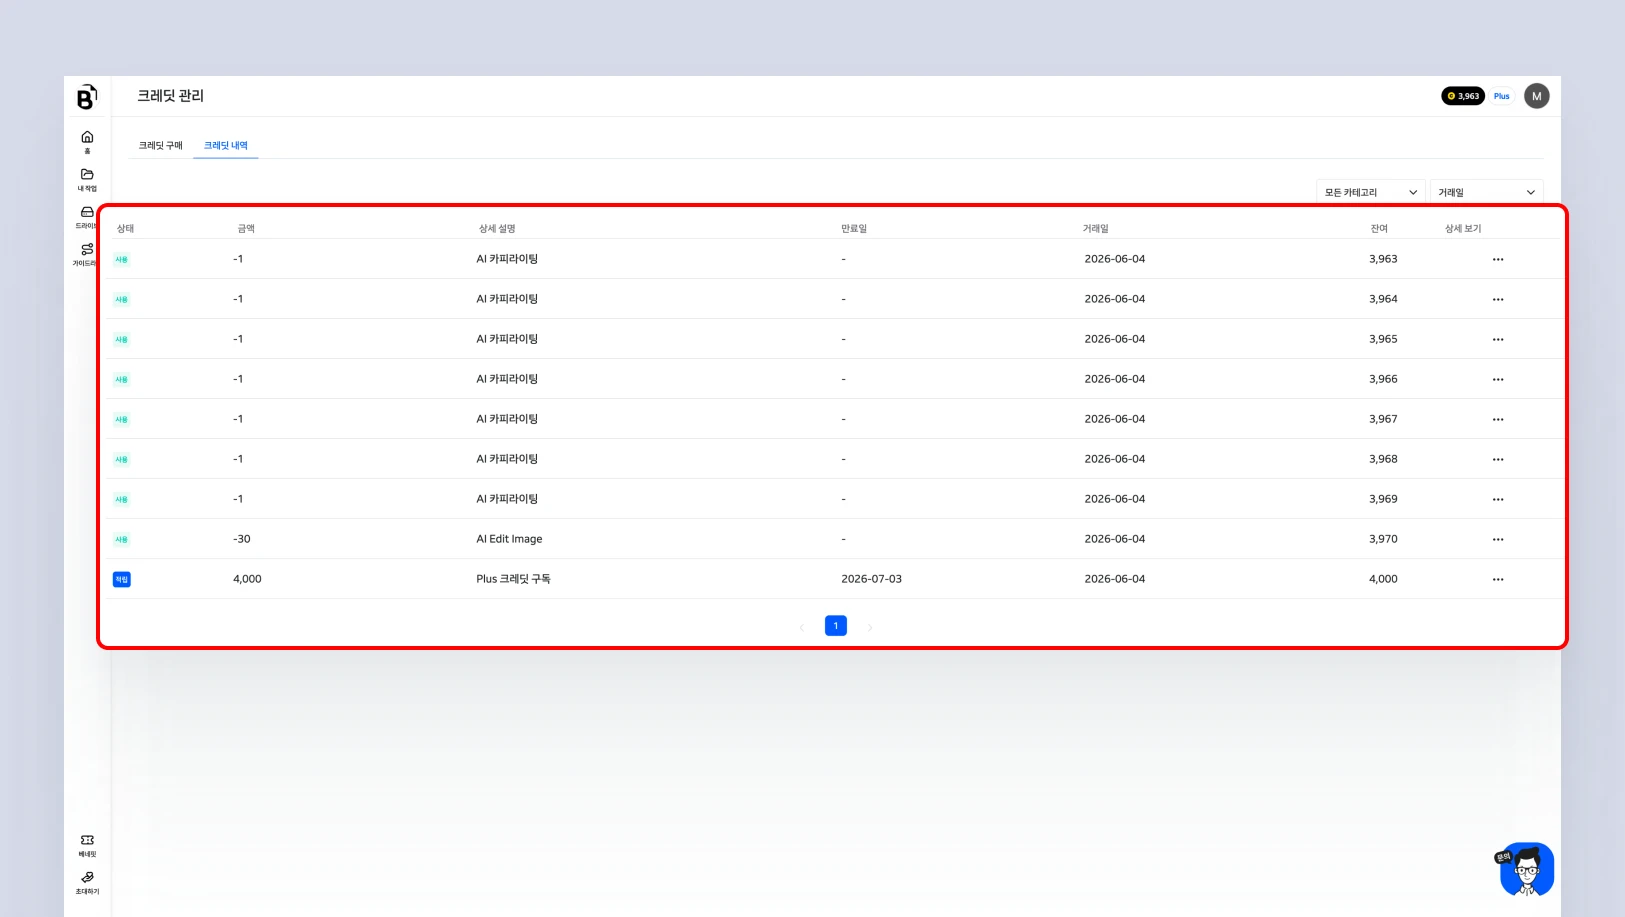Open 드라이브 (Drive) in the sidebar
This screenshot has width=1625, height=917.
[x=87, y=216]
